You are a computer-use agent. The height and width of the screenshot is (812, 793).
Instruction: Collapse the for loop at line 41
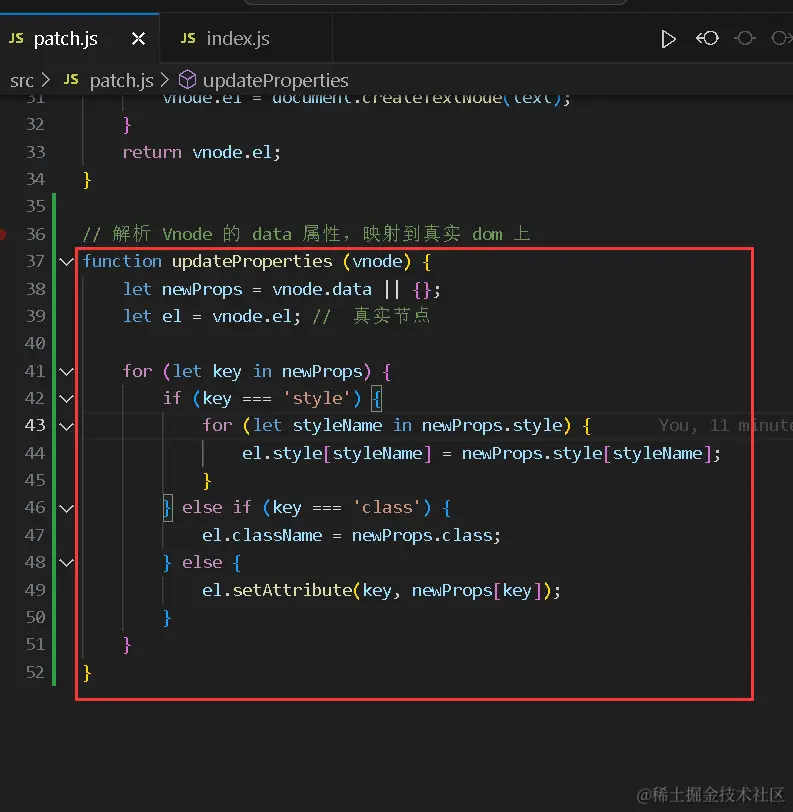pyautogui.click(x=67, y=372)
